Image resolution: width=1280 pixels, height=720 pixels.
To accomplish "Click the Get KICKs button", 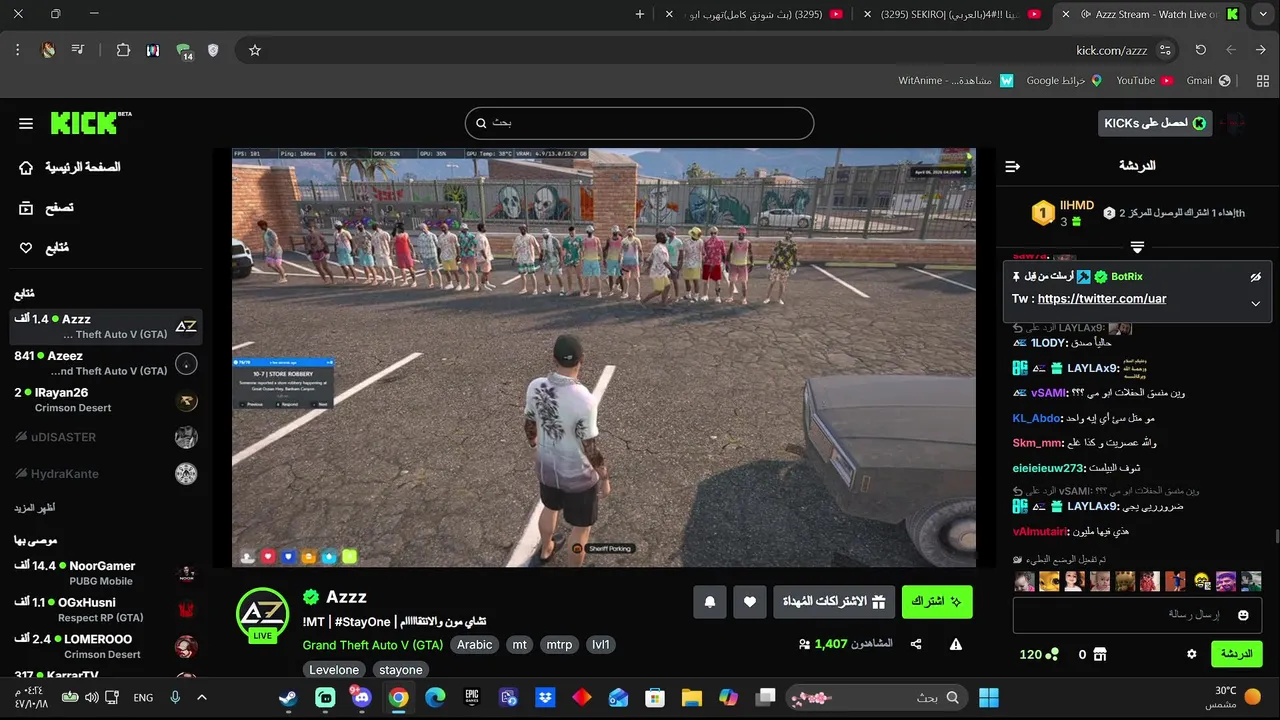I will [x=1155, y=123].
